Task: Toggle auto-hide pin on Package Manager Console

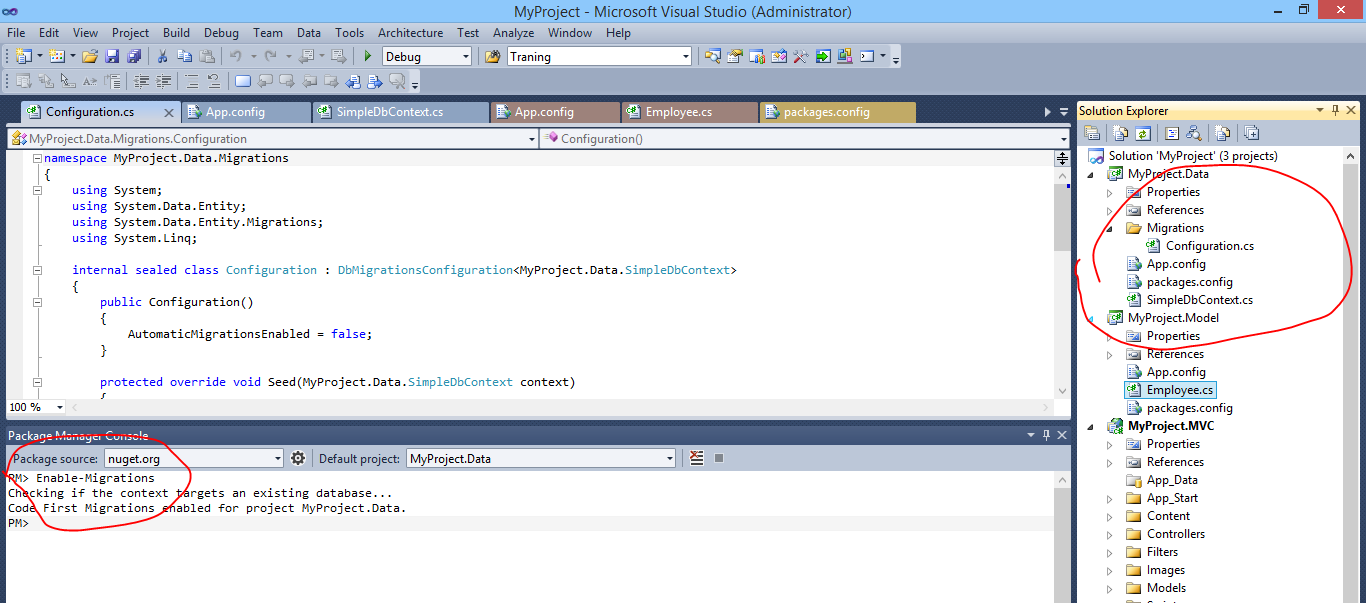Action: tap(1046, 435)
